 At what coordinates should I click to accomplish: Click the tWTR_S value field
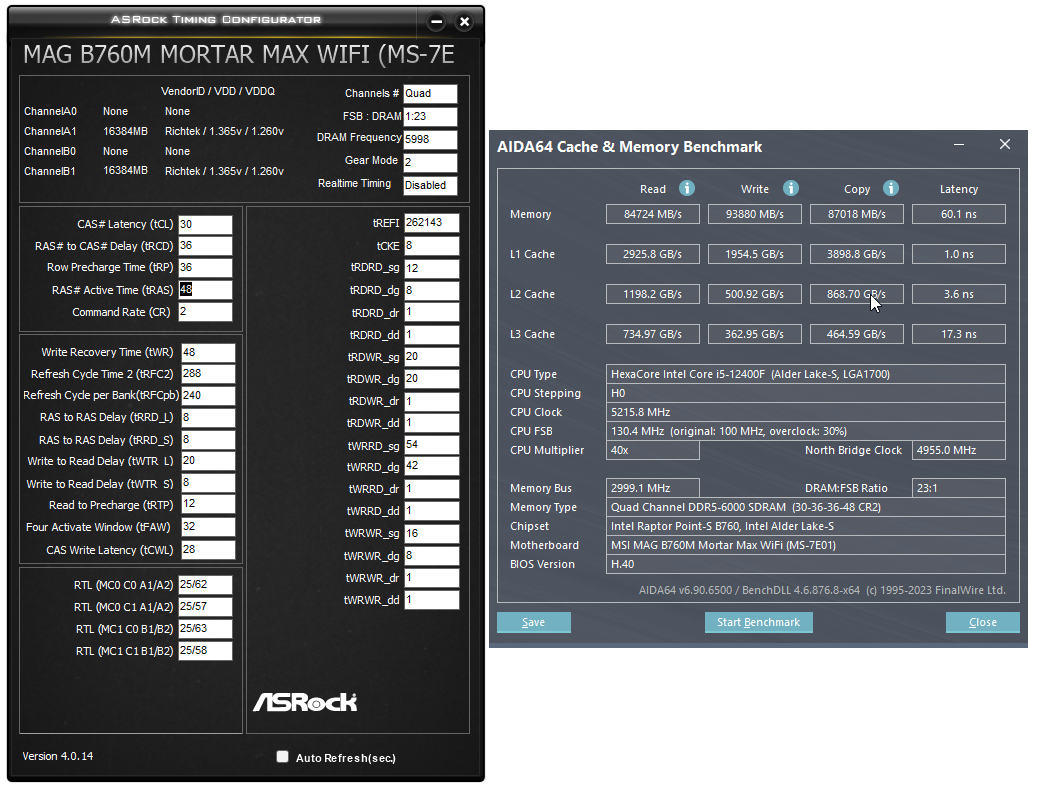208,483
